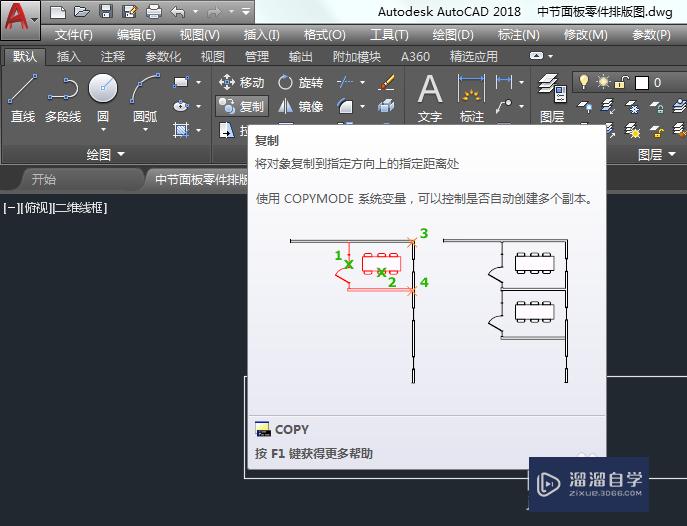The width and height of the screenshot is (687, 526).
Task: Open the 编辑(E) menu
Action: [x=136, y=35]
